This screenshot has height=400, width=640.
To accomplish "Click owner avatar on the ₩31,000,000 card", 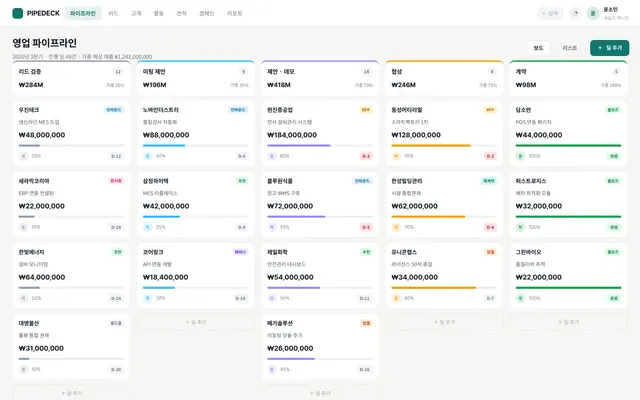I will pos(23,369).
